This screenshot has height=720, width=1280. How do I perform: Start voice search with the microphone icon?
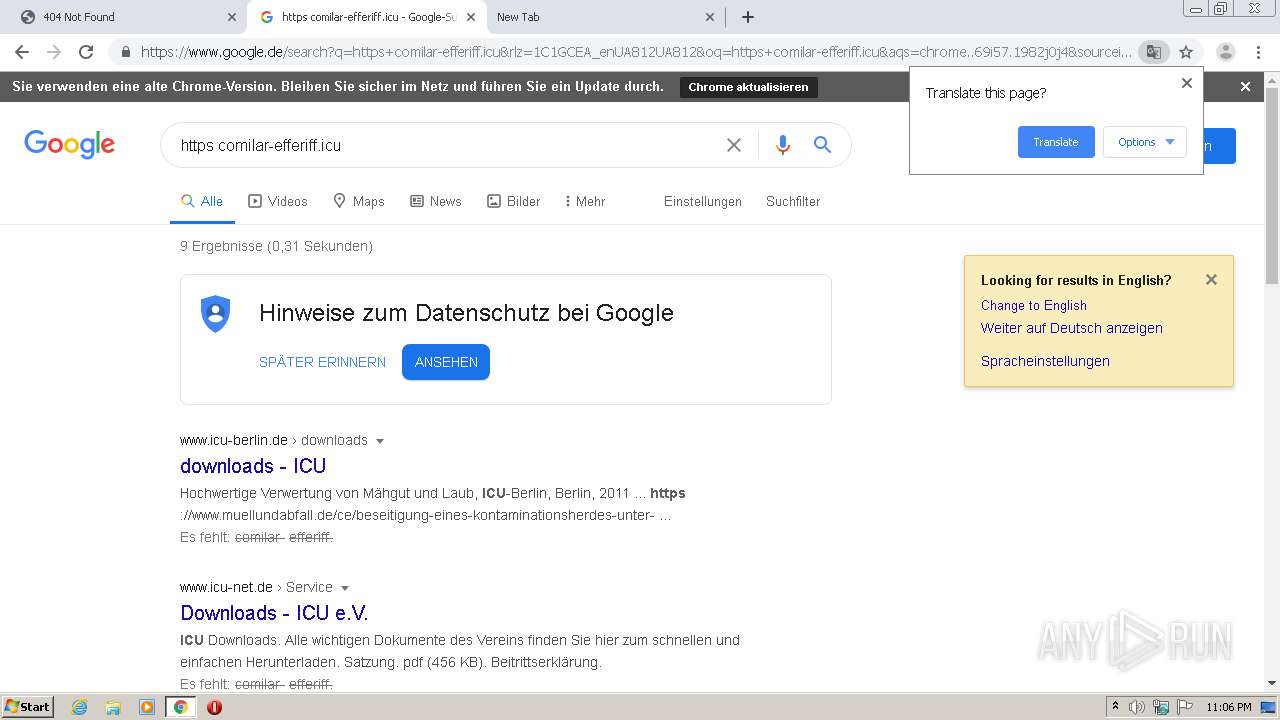point(783,145)
